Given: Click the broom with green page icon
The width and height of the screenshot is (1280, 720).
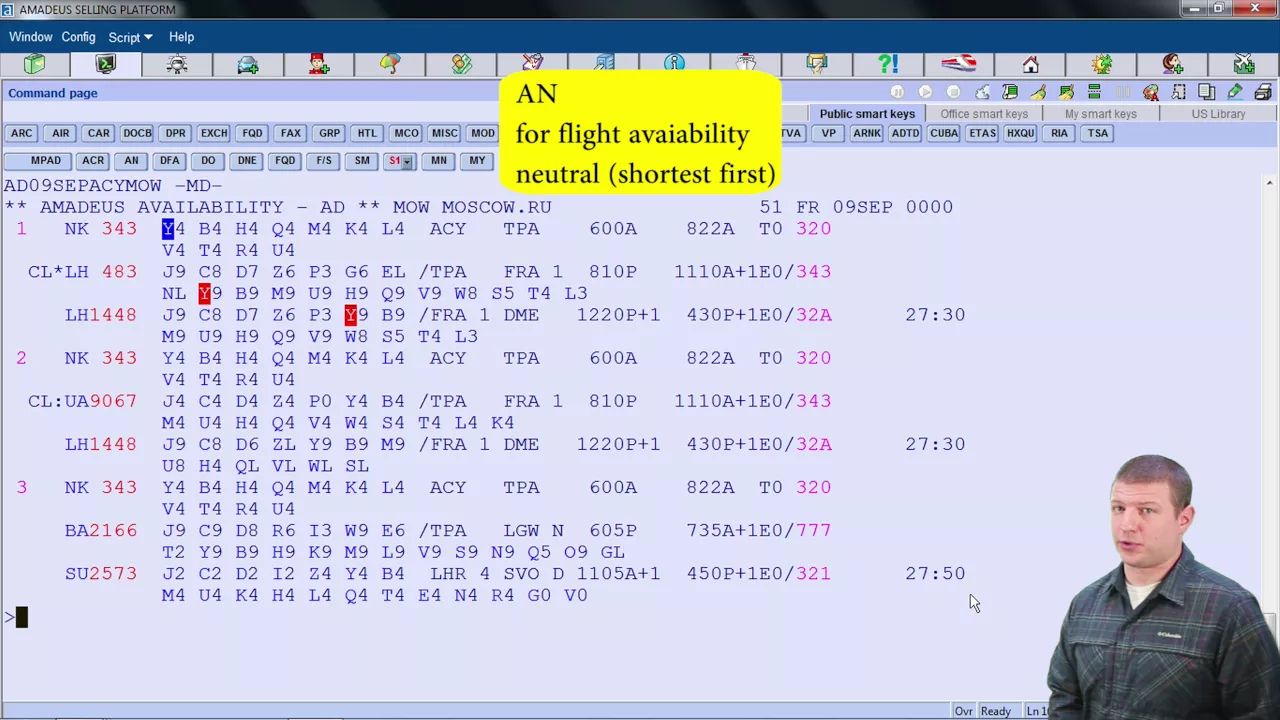Looking at the screenshot, I should tap(1066, 92).
